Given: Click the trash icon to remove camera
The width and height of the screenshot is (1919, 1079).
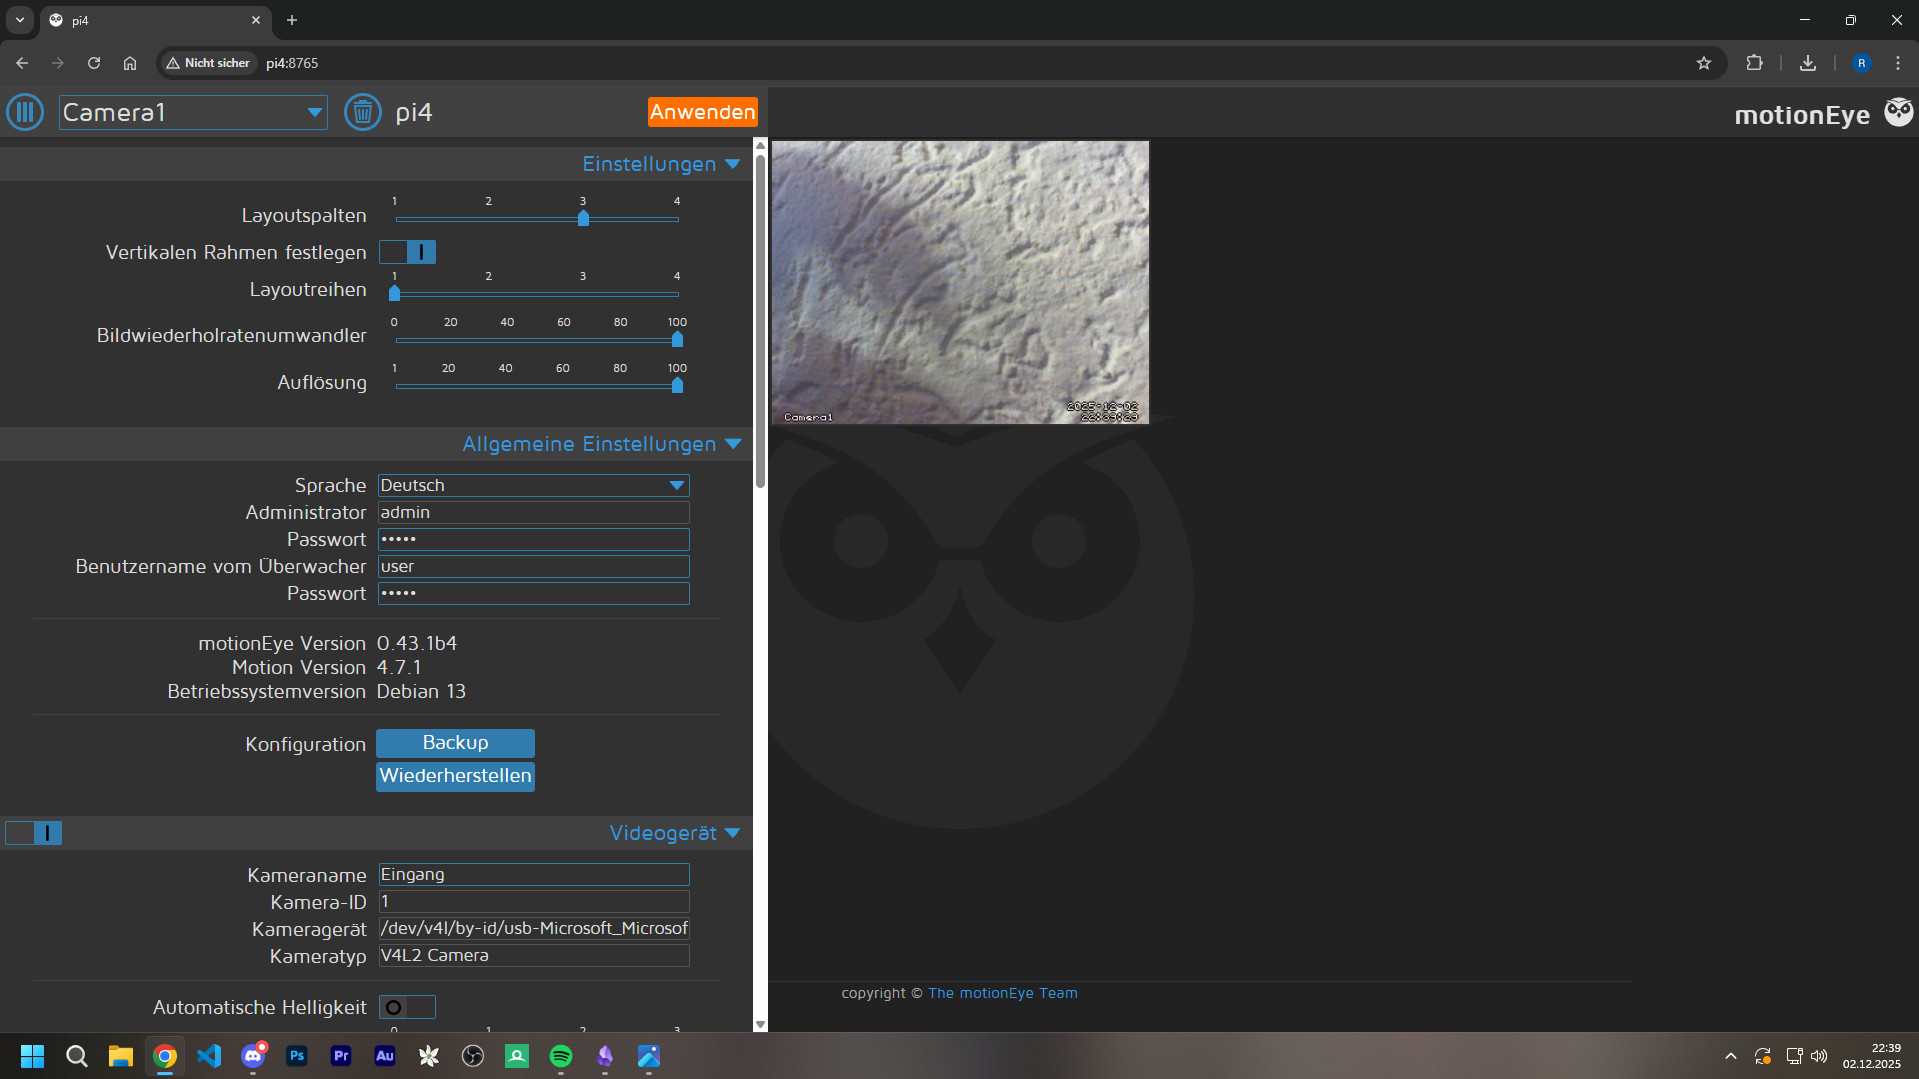Looking at the screenshot, I should tap(362, 112).
